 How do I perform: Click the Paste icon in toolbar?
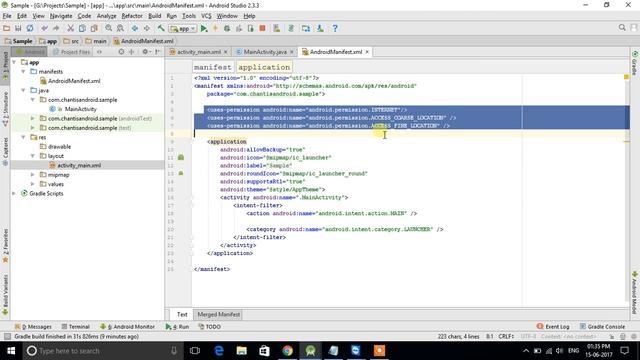[x=94, y=28]
